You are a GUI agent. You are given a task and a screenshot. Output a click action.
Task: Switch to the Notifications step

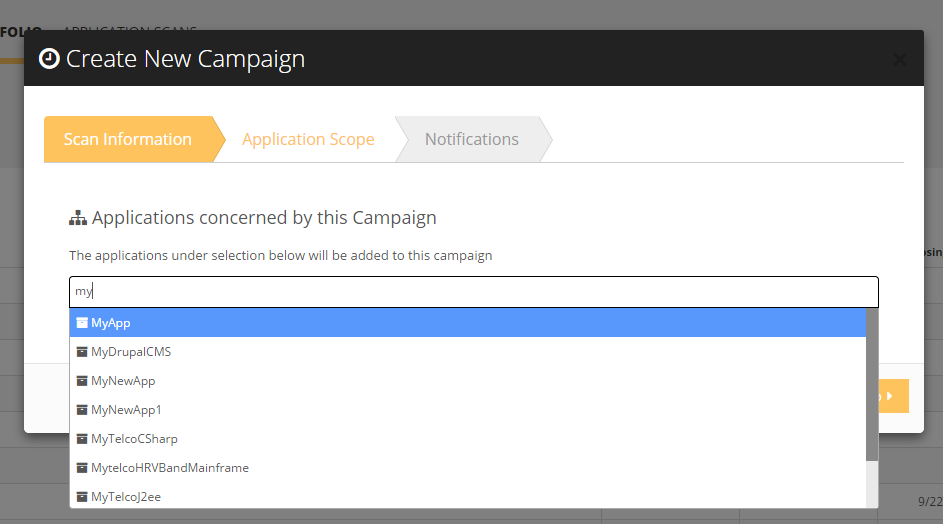[472, 139]
